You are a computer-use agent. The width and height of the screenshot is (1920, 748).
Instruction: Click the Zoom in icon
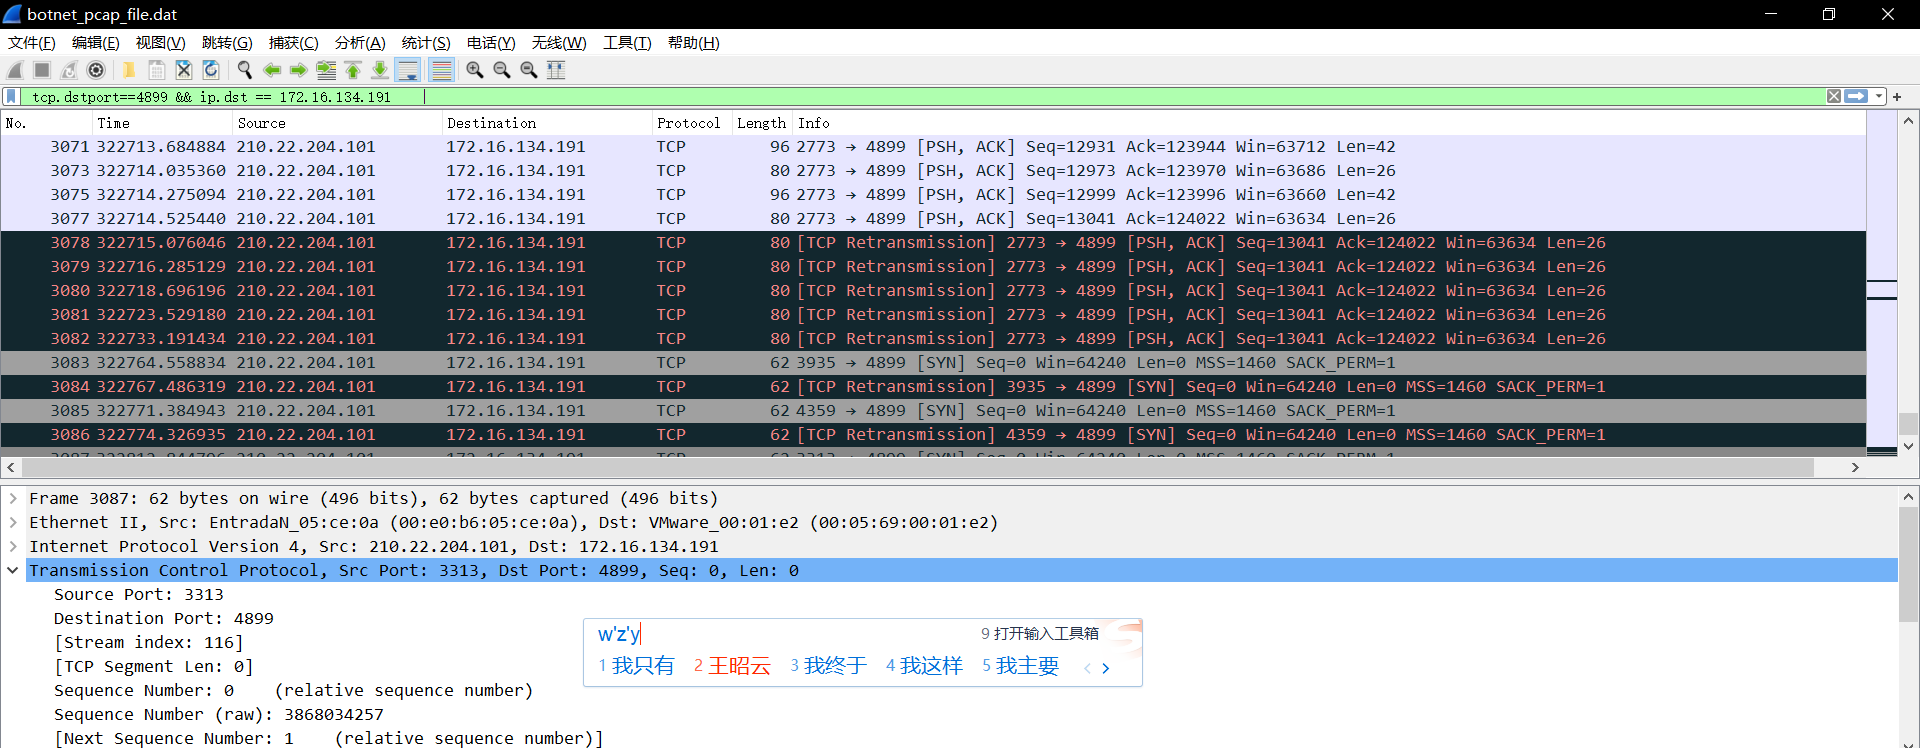pyautogui.click(x=475, y=70)
